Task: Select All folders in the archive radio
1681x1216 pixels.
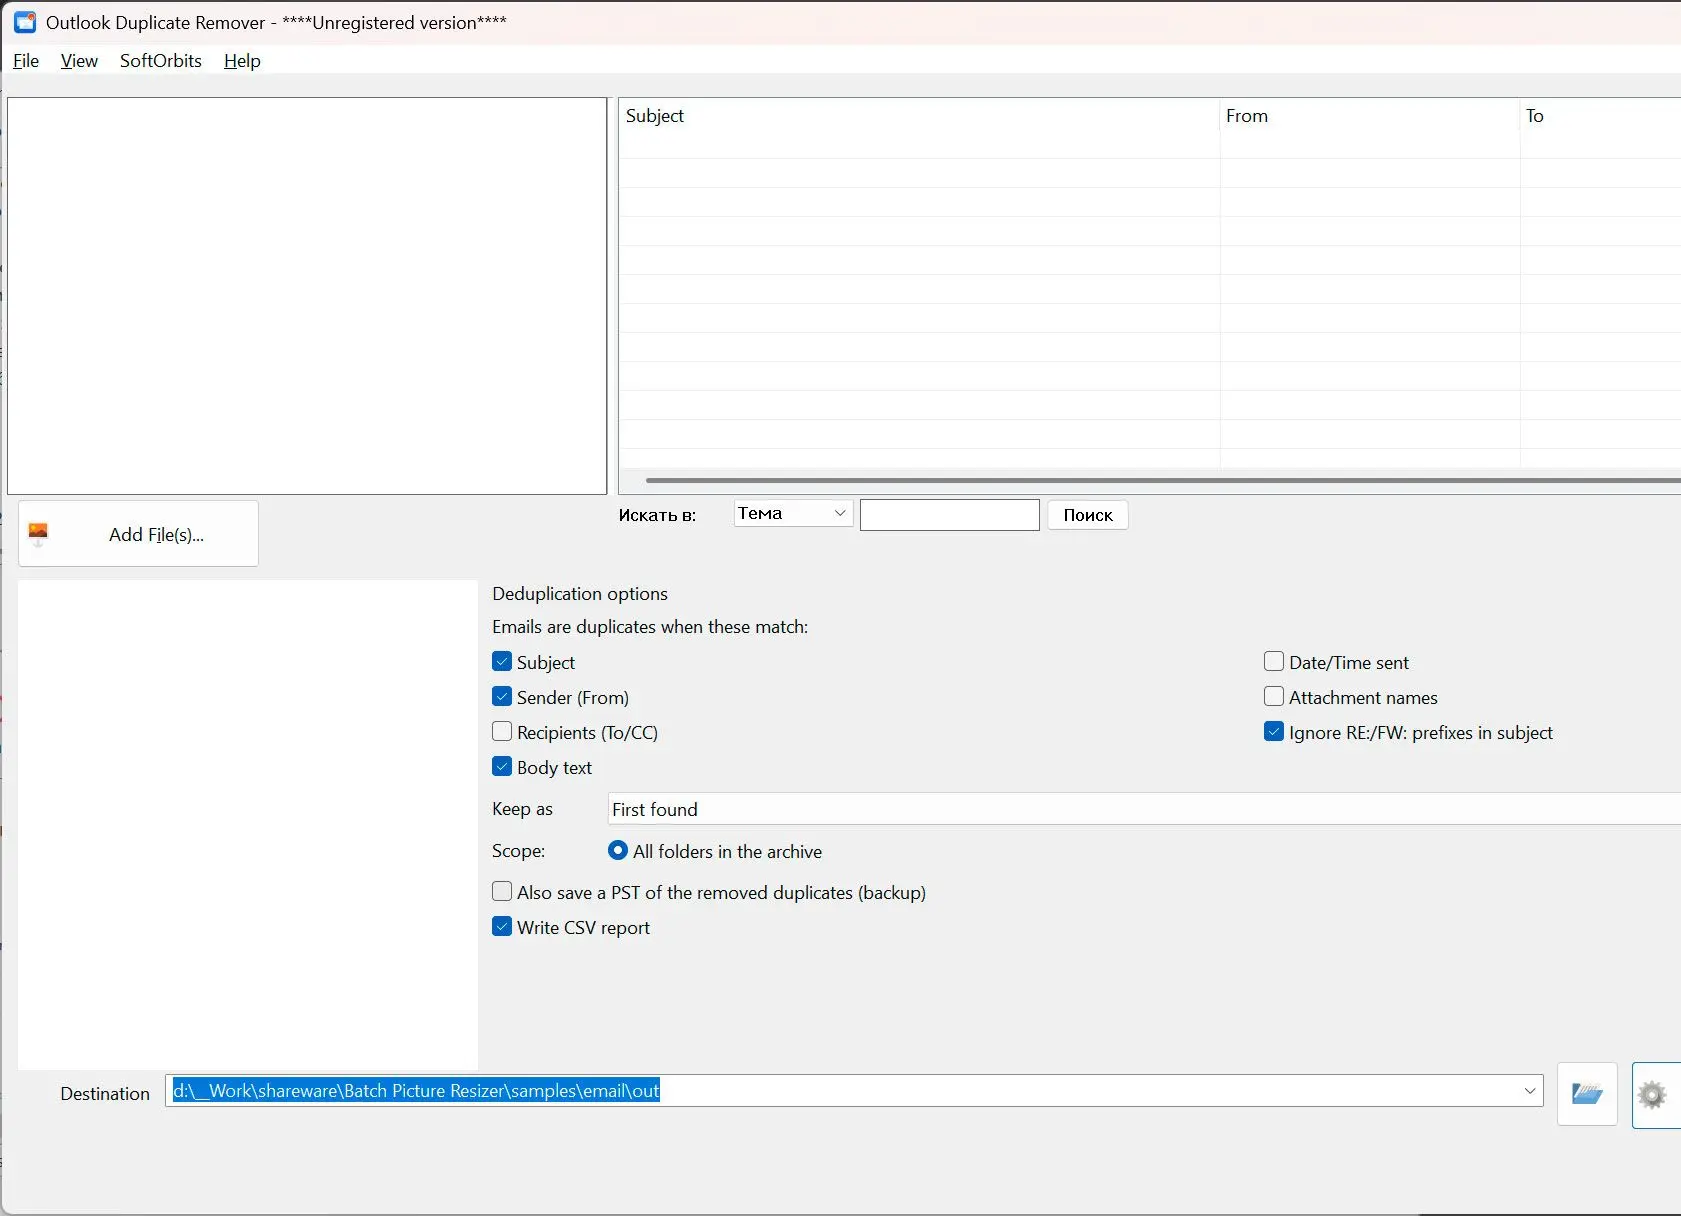Action: tap(618, 851)
